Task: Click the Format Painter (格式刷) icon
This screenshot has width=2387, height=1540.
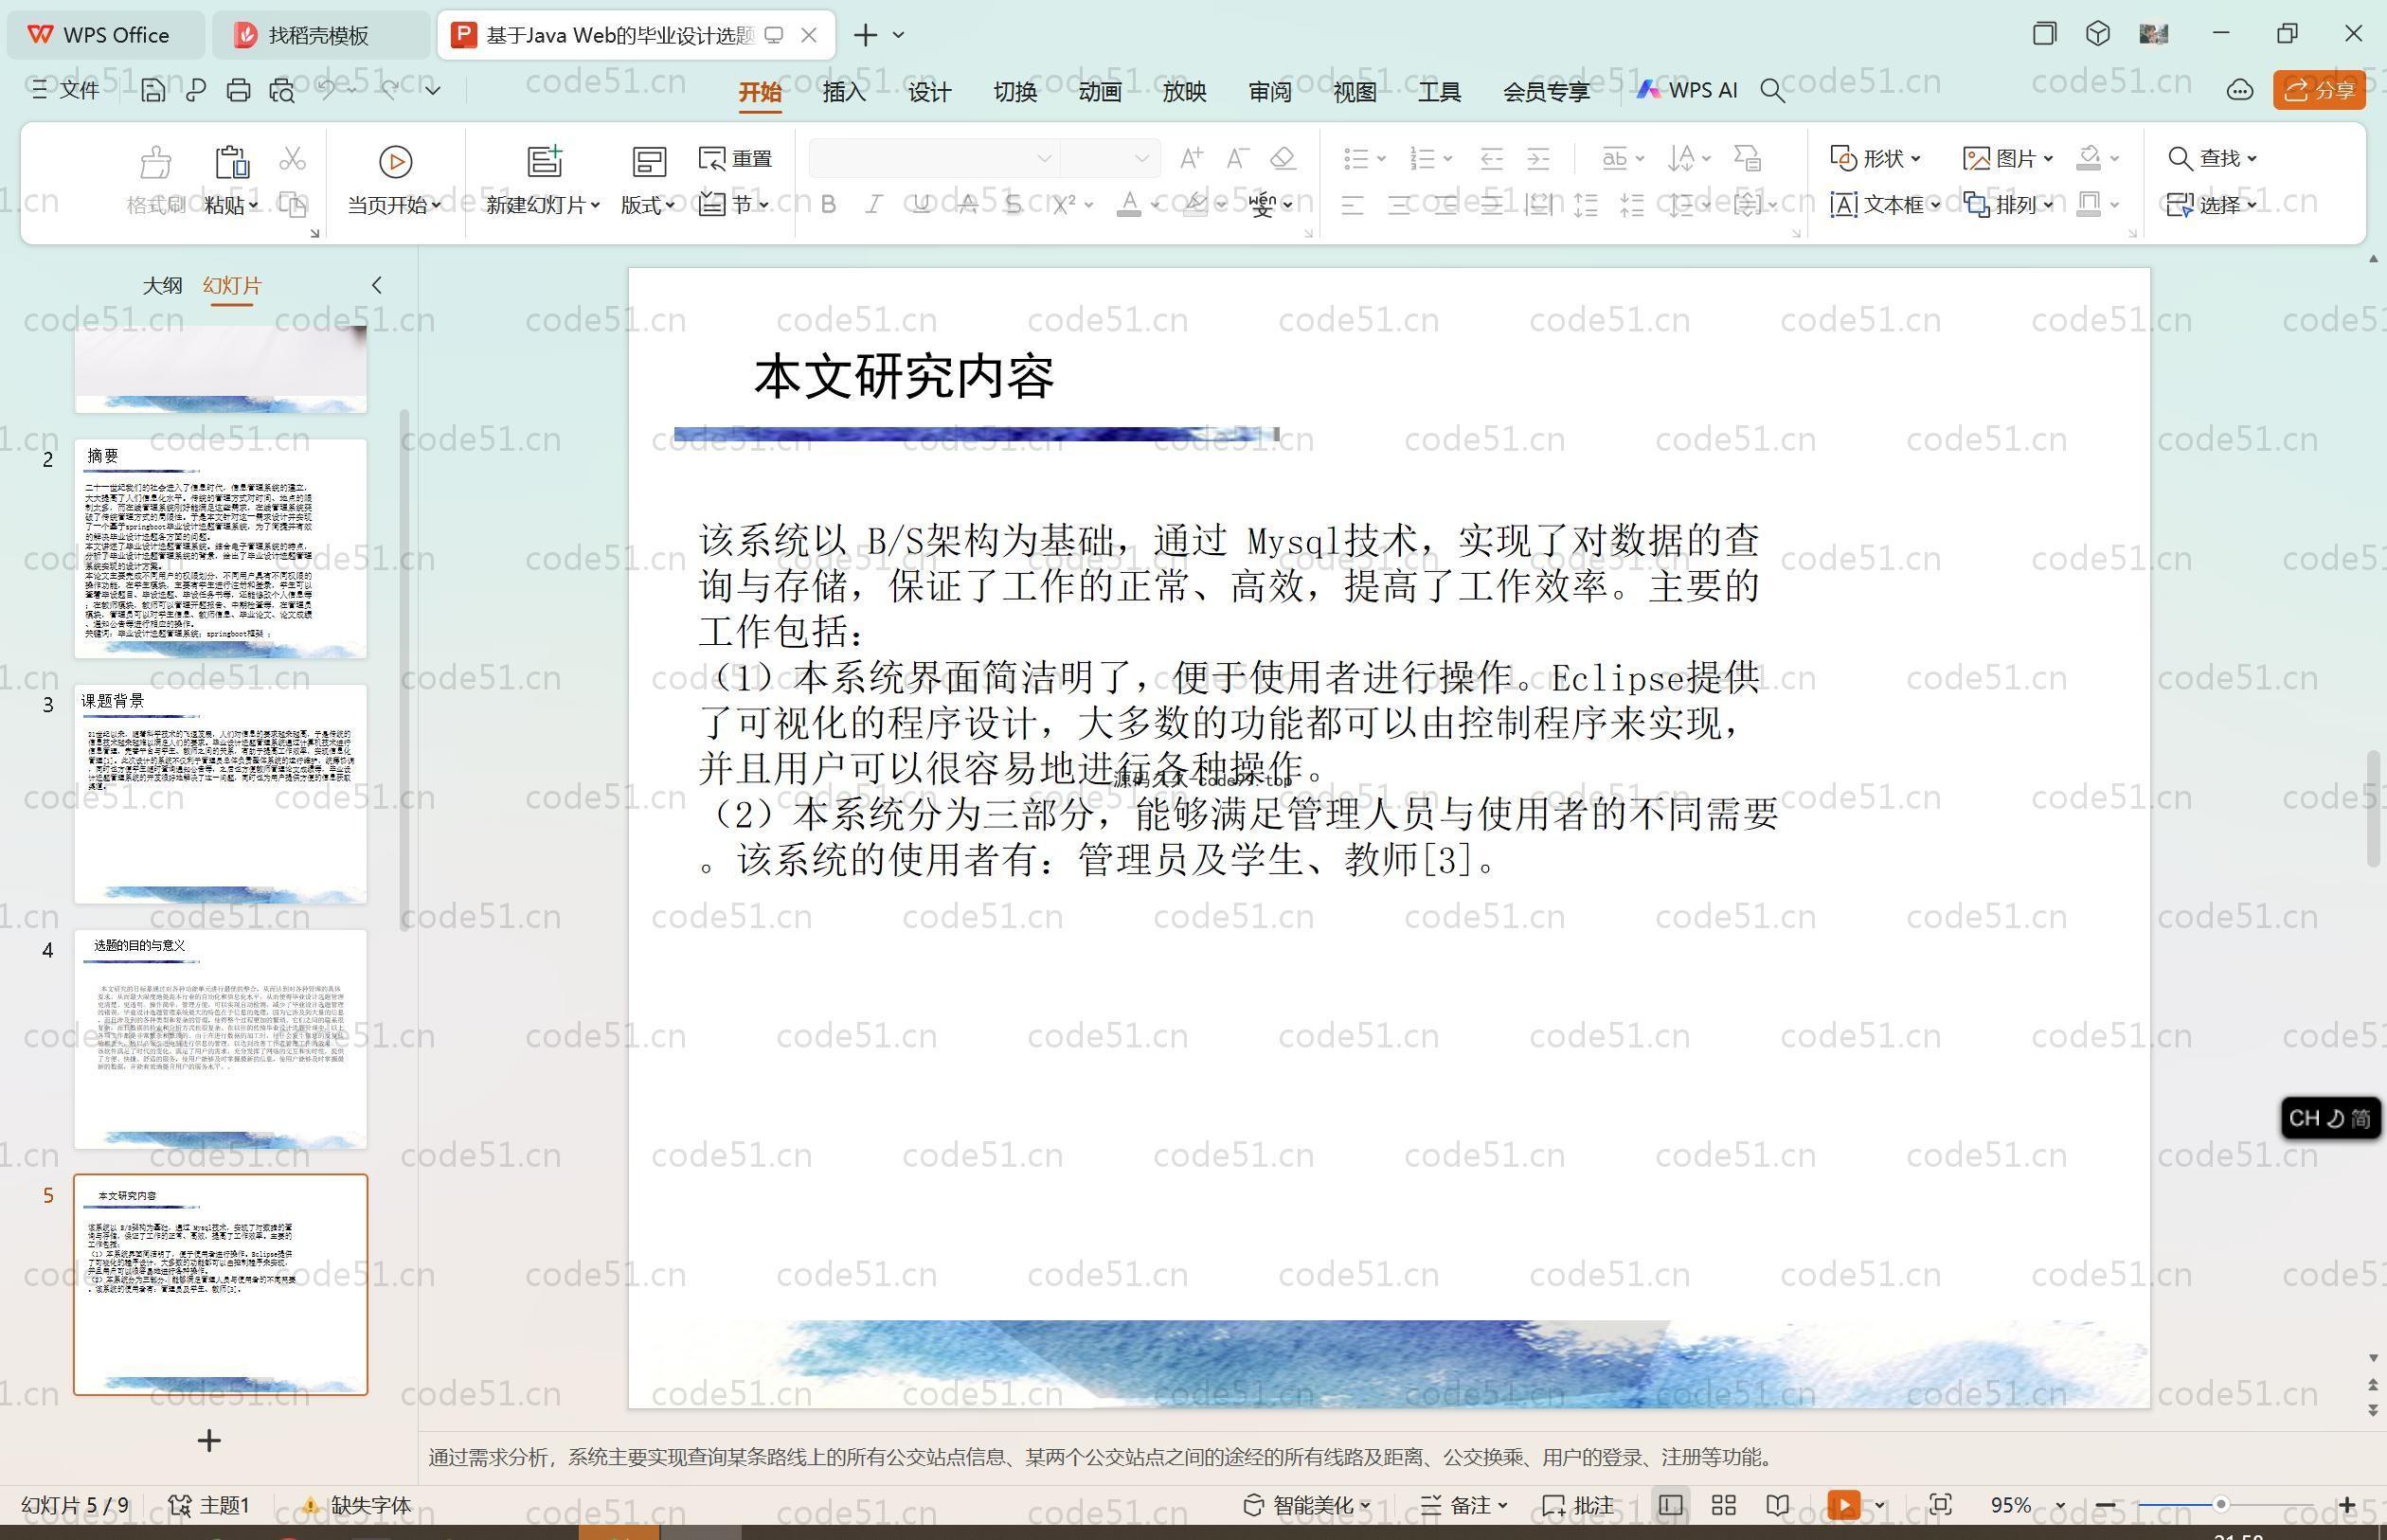Action: (x=155, y=162)
